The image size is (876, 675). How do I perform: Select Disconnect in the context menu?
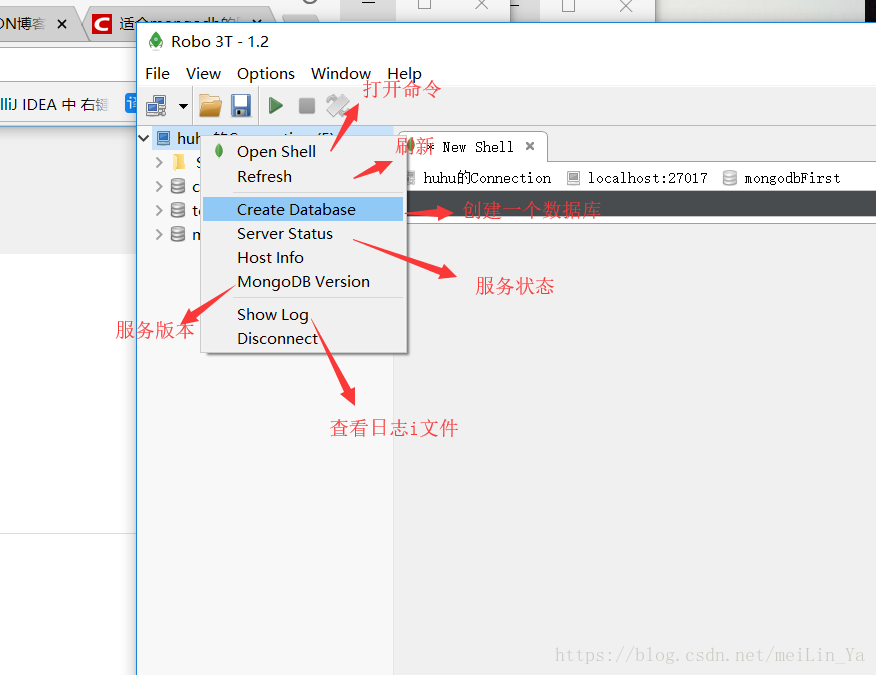point(302,339)
